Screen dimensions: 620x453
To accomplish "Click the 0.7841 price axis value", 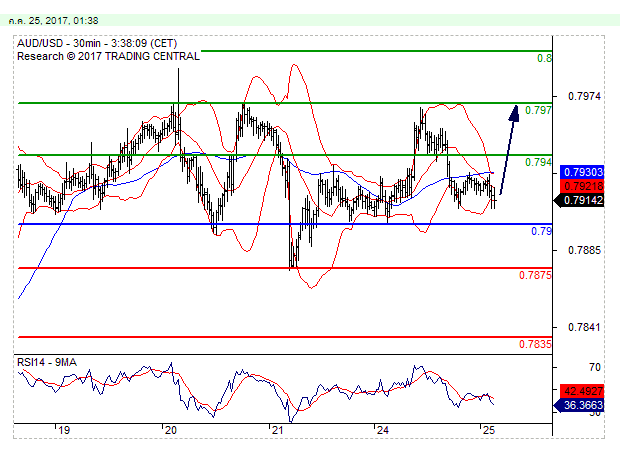I will (584, 327).
